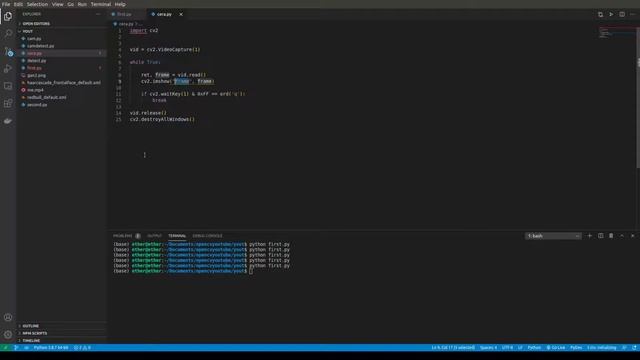Click the Explorer panel more actions ellipsis

pos(98,14)
